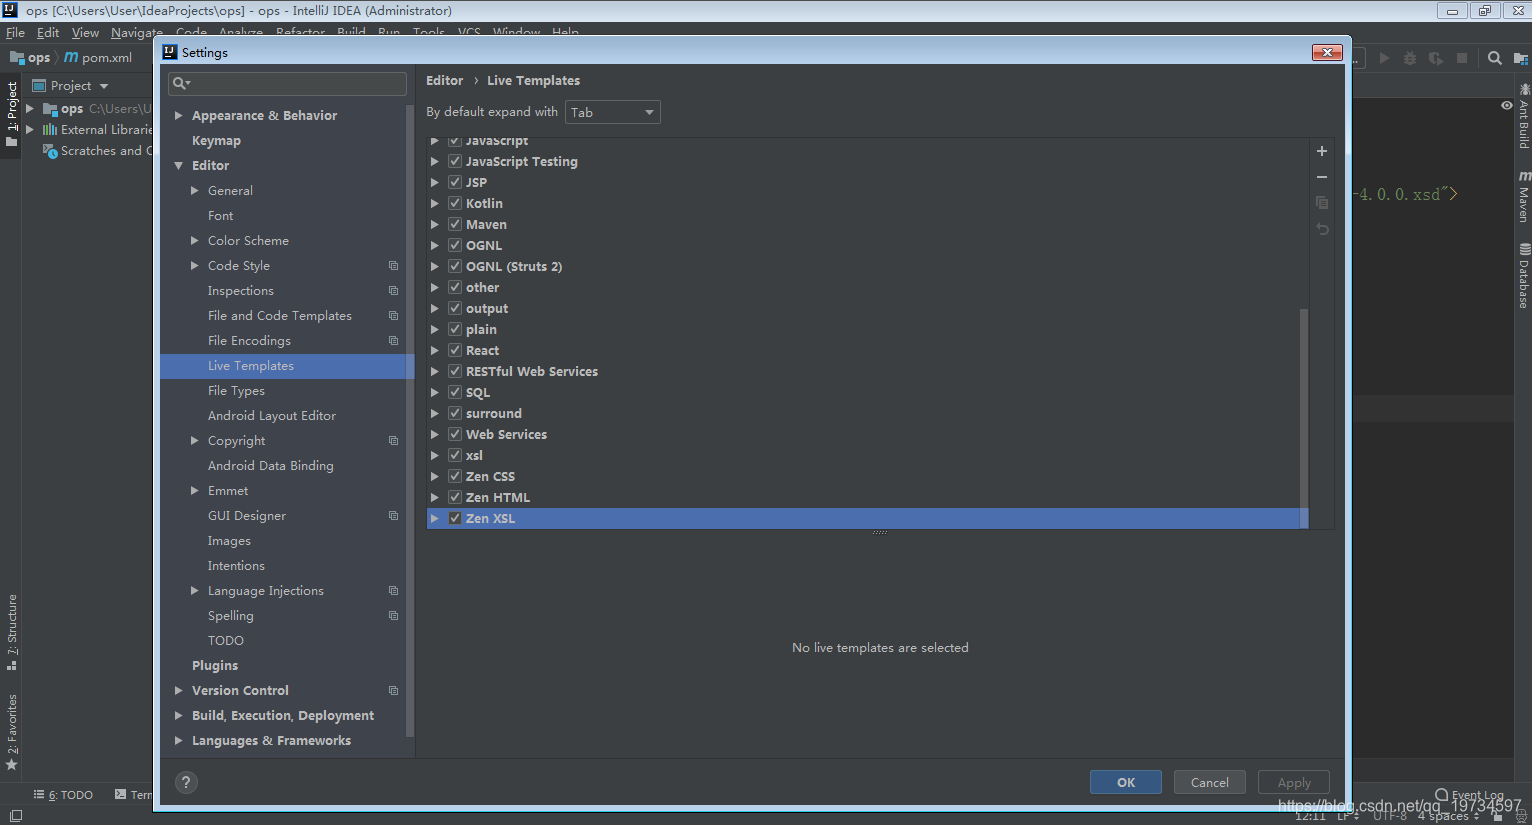Viewport: 1532px width, 825px height.
Task: Open the Structure tool window
Action: click(x=12, y=632)
